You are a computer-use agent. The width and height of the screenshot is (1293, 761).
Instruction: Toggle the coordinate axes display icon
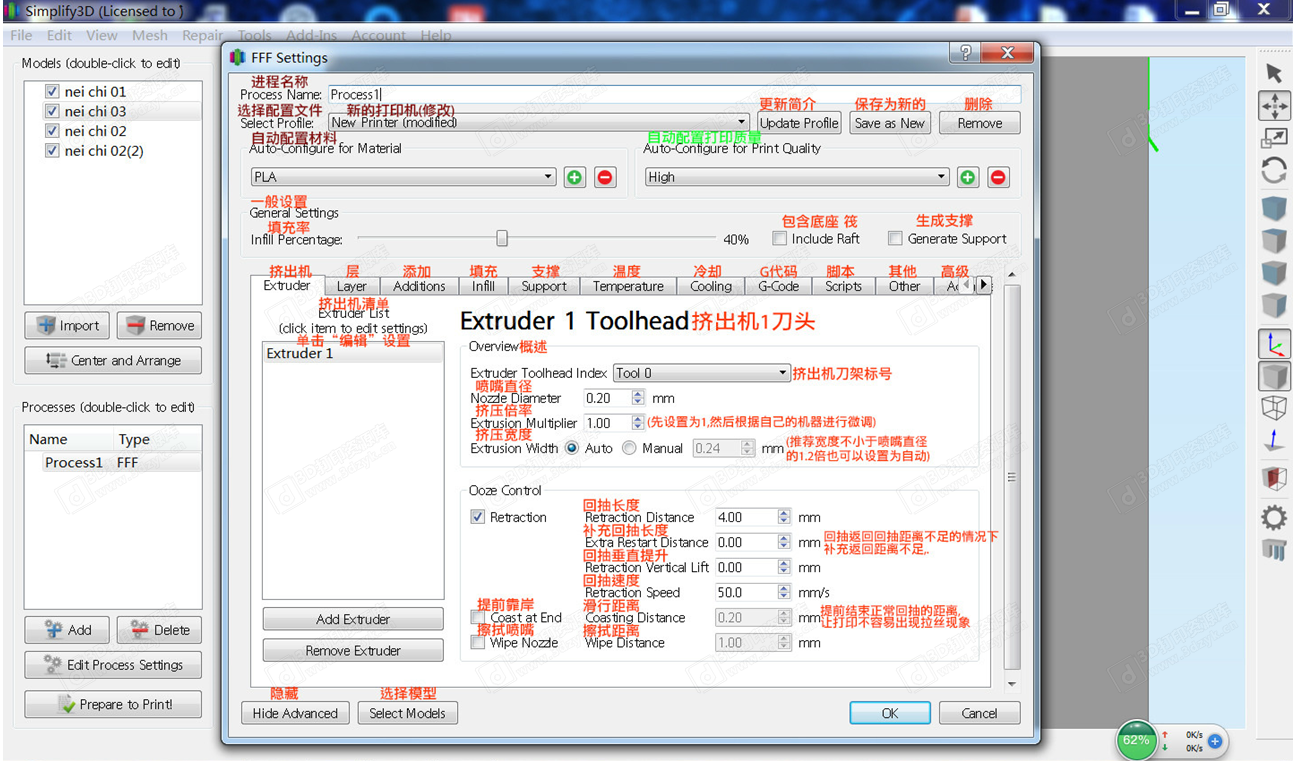tap(1273, 344)
